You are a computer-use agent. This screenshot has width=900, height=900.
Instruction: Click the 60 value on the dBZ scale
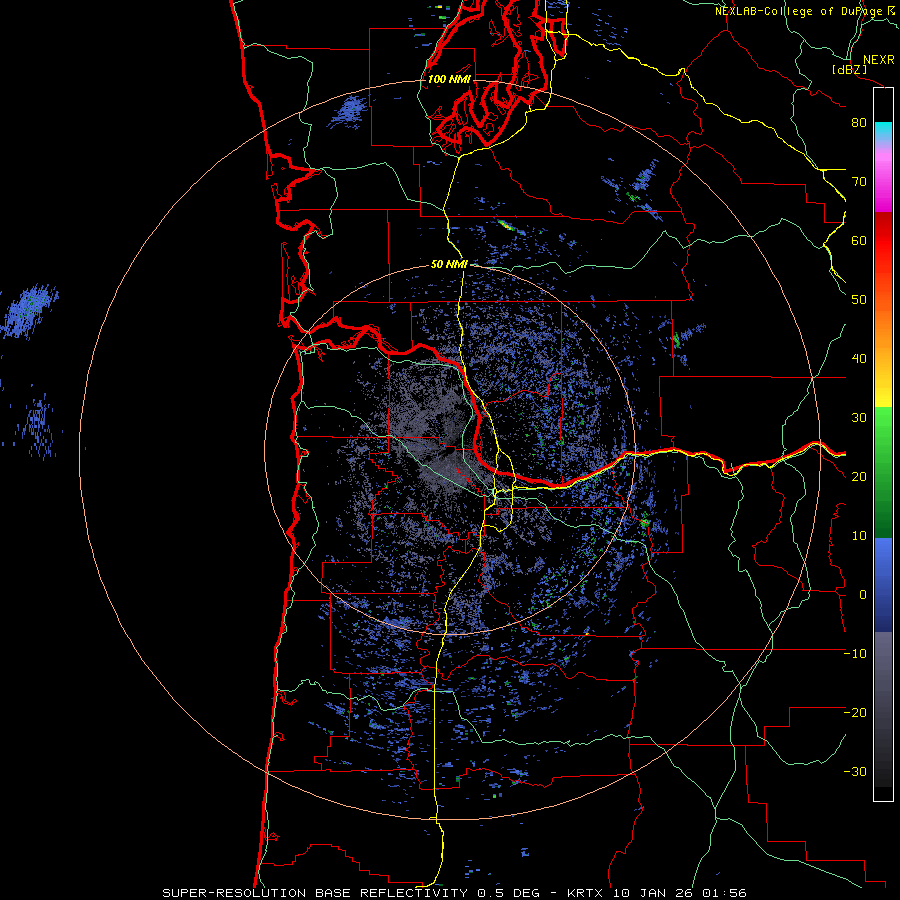point(859,240)
